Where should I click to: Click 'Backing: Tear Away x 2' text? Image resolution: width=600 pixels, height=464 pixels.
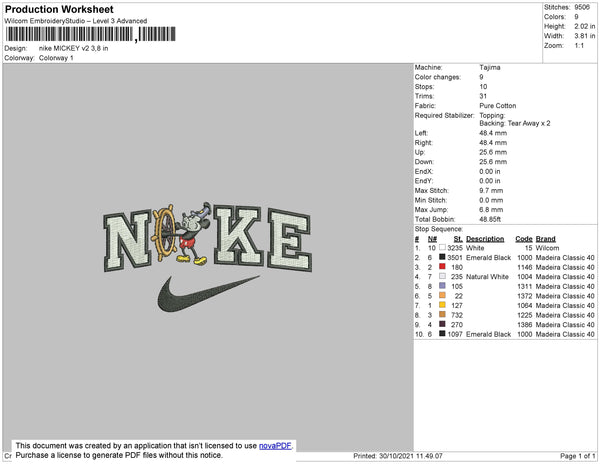click(x=515, y=123)
